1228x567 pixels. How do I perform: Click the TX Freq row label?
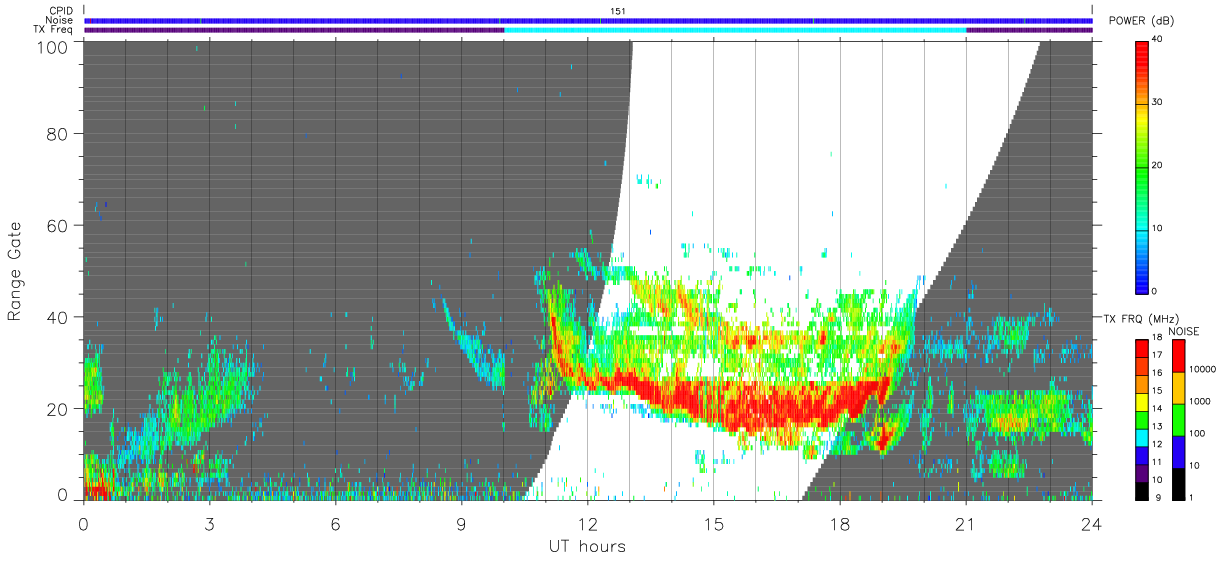coord(54,29)
